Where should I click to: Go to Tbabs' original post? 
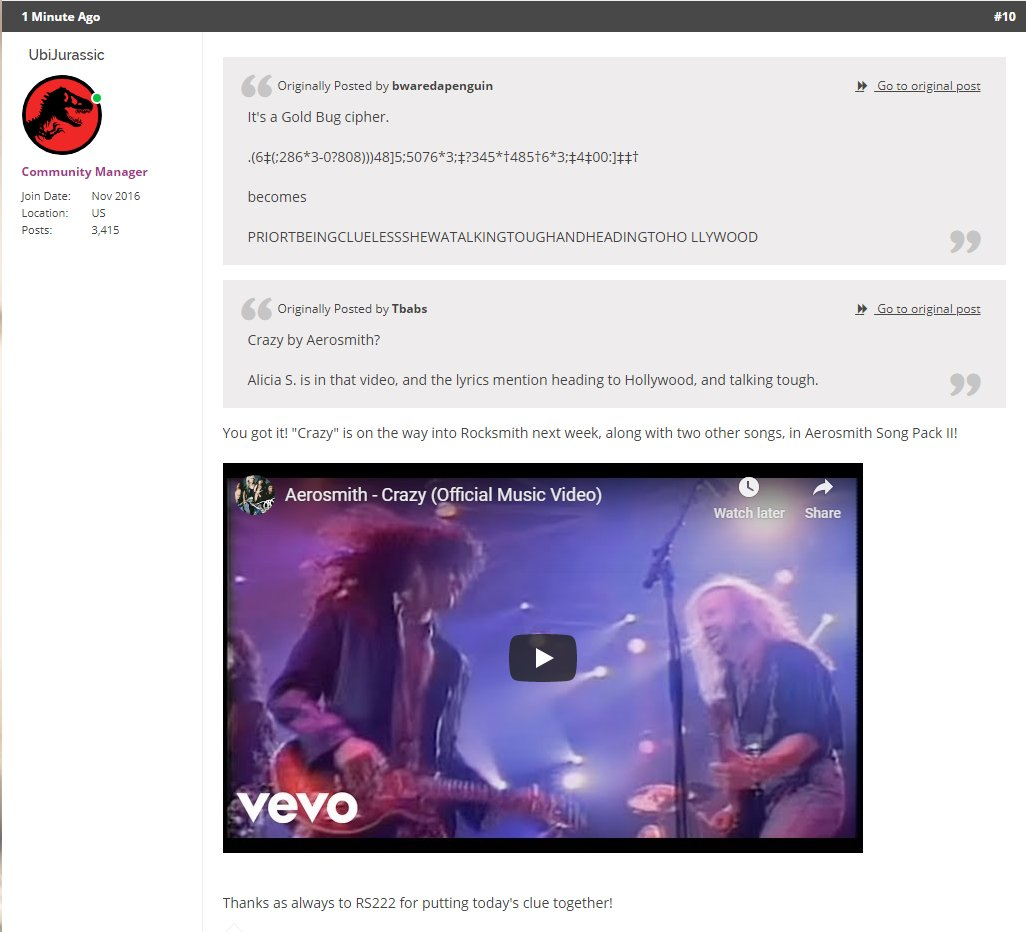[929, 309]
